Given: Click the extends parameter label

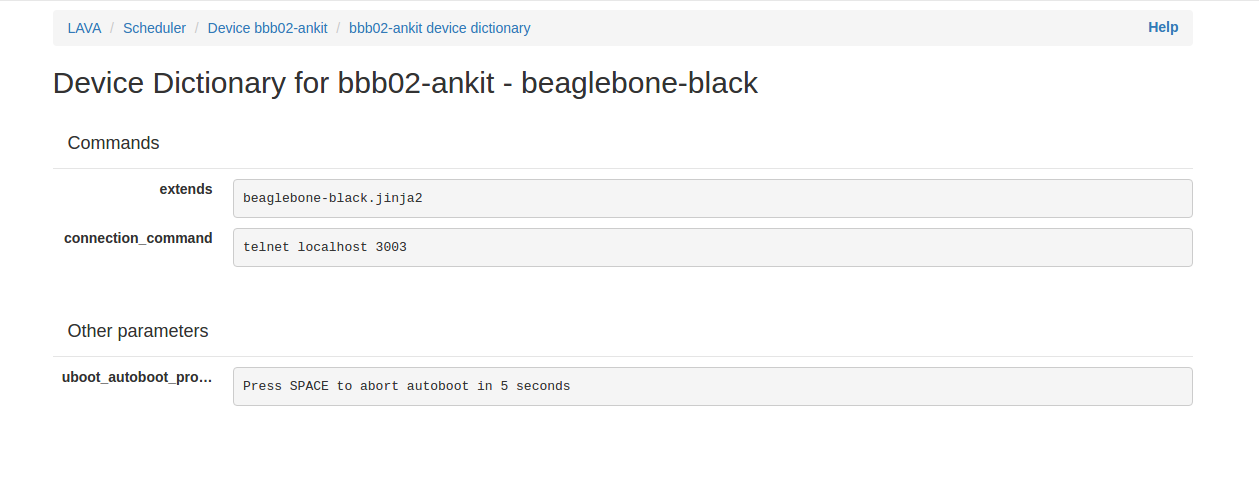Looking at the screenshot, I should coord(186,189).
